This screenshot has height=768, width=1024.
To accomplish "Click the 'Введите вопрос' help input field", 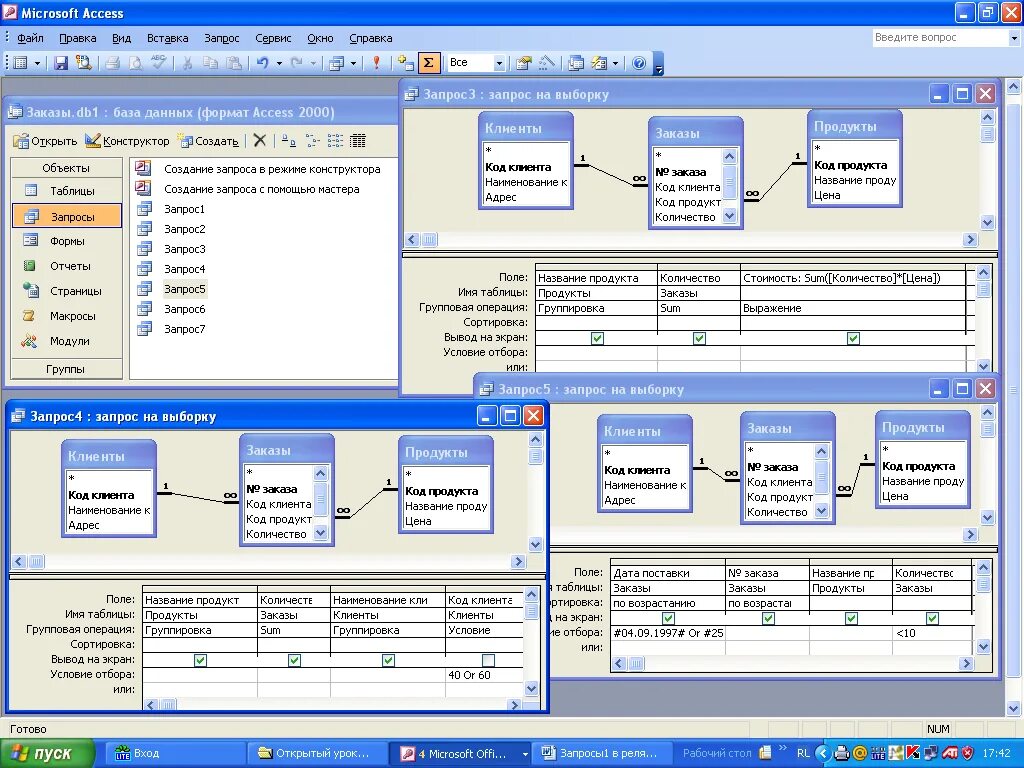I will pos(940,38).
